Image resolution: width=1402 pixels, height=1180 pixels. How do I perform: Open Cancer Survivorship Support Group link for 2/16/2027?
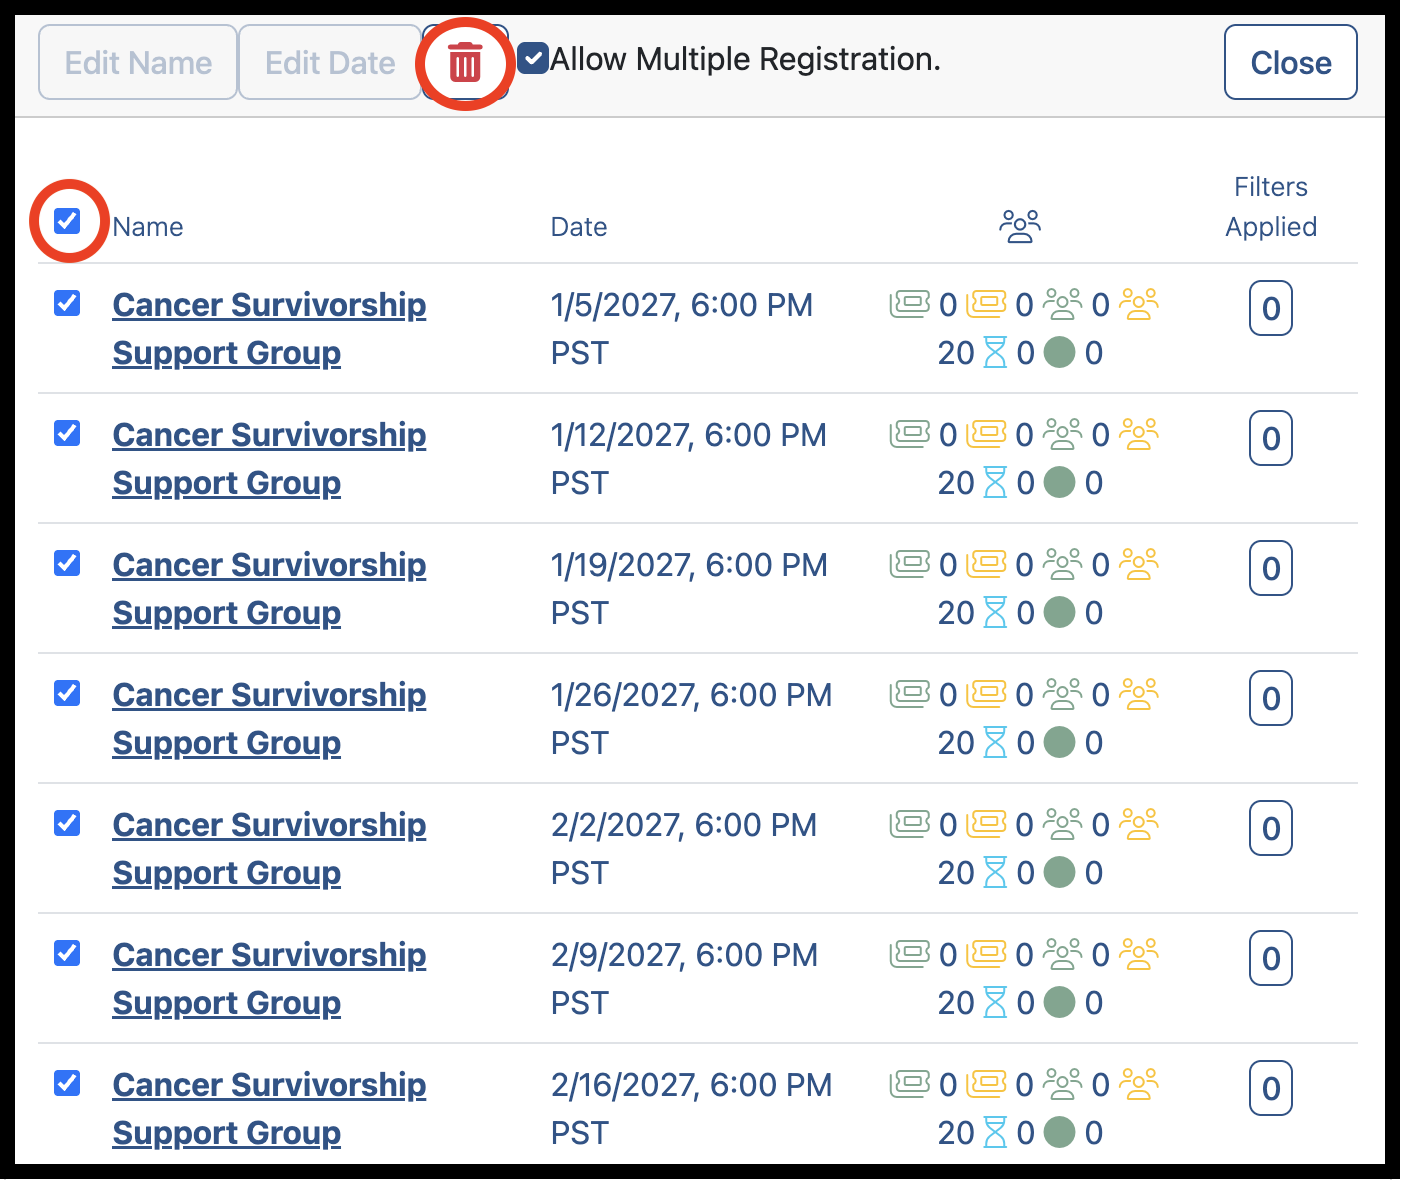click(x=269, y=1109)
